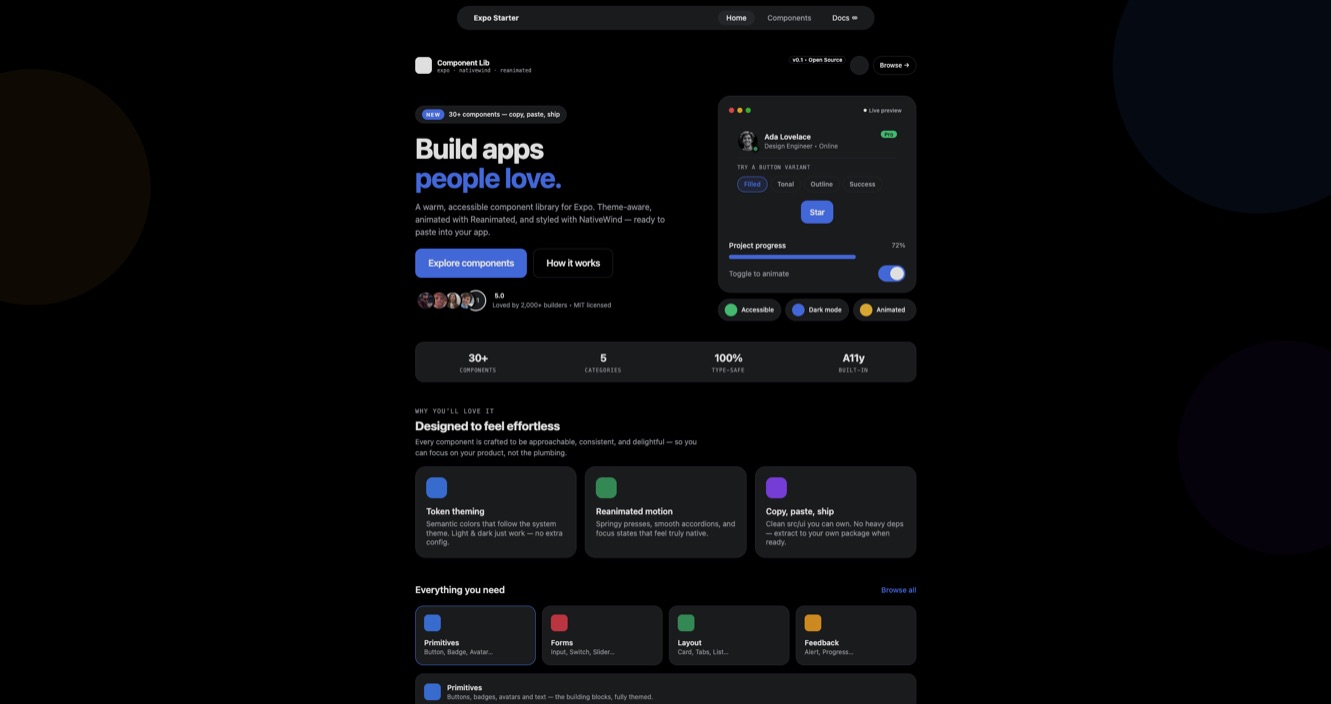Image resolution: width=1331 pixels, height=704 pixels.
Task: Click the Browse arrow button in the header
Action: (x=895, y=65)
